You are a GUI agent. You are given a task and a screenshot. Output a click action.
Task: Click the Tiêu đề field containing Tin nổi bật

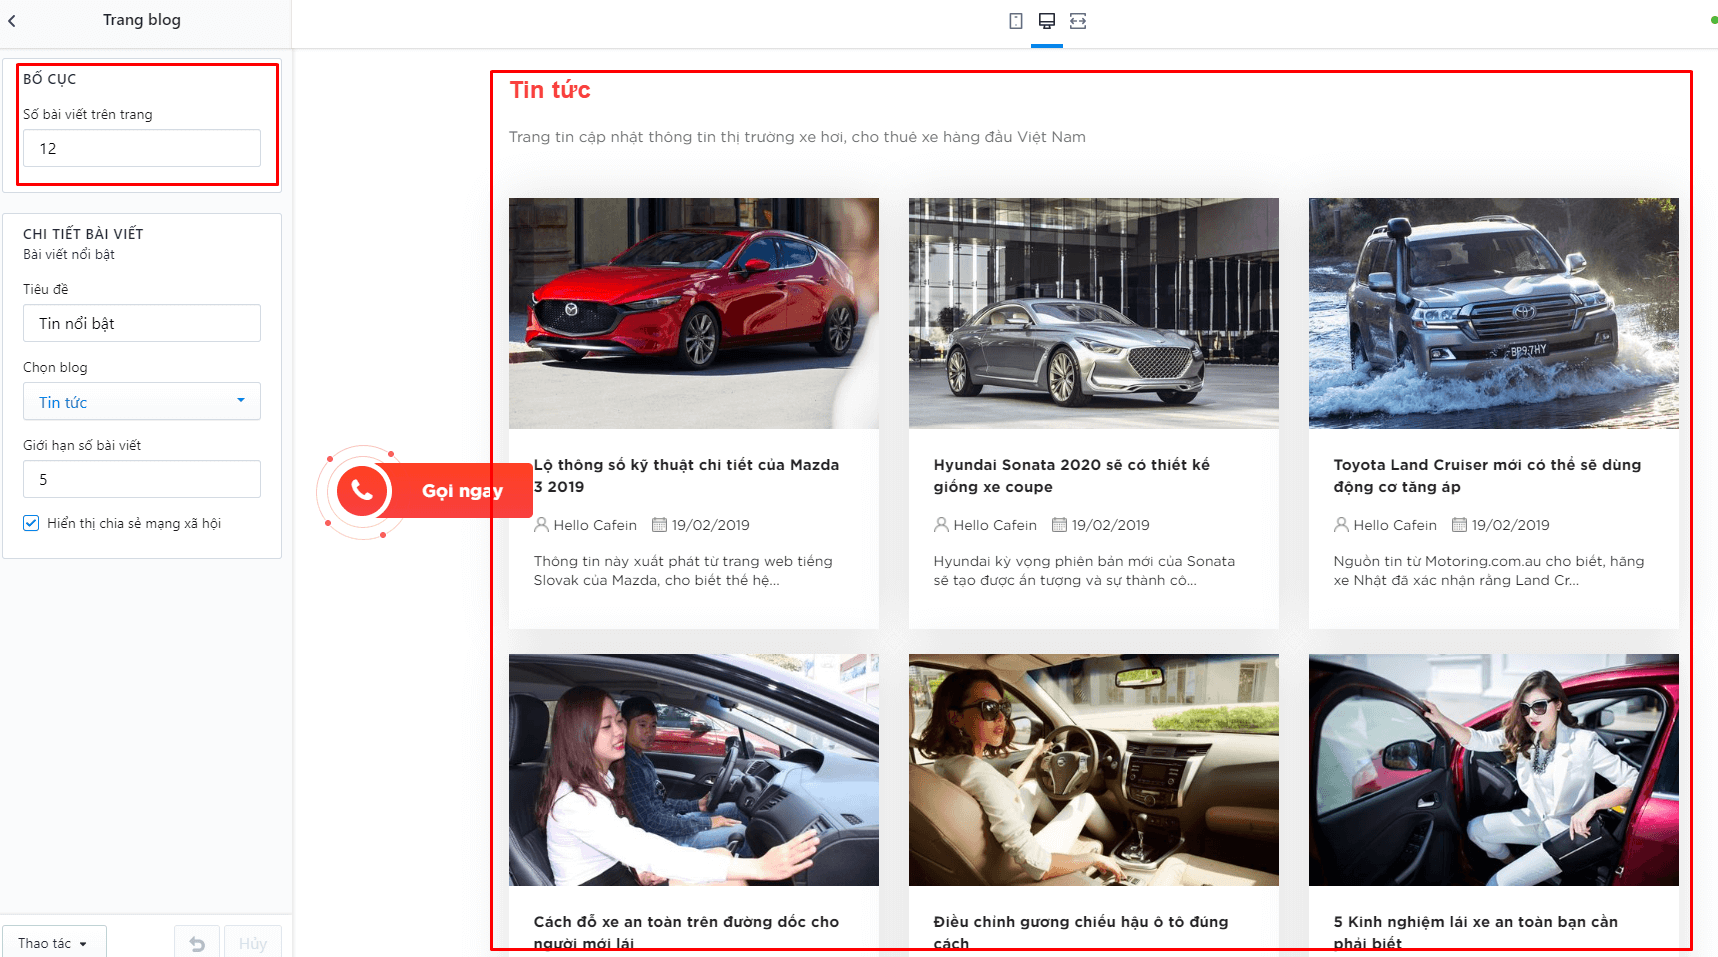142,323
